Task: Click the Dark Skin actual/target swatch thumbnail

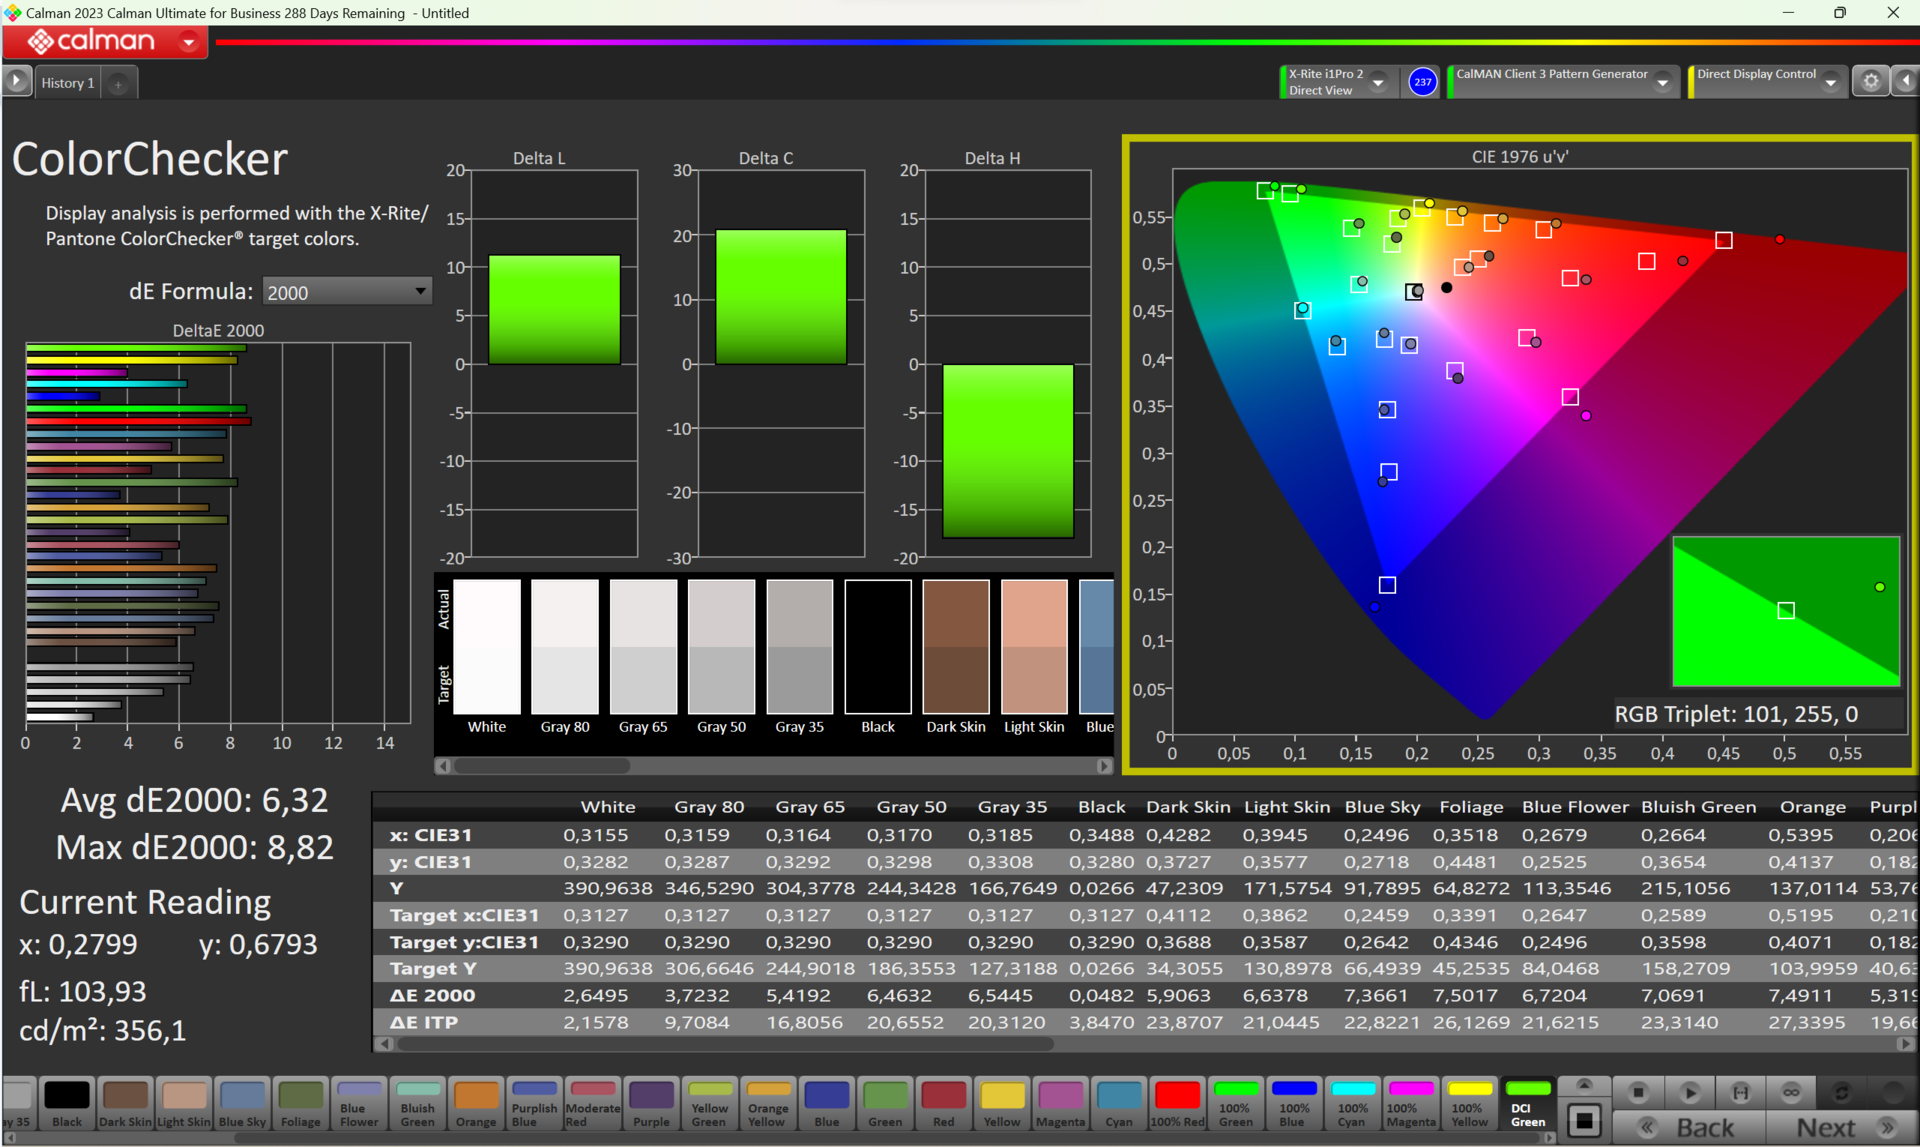Action: coord(955,647)
